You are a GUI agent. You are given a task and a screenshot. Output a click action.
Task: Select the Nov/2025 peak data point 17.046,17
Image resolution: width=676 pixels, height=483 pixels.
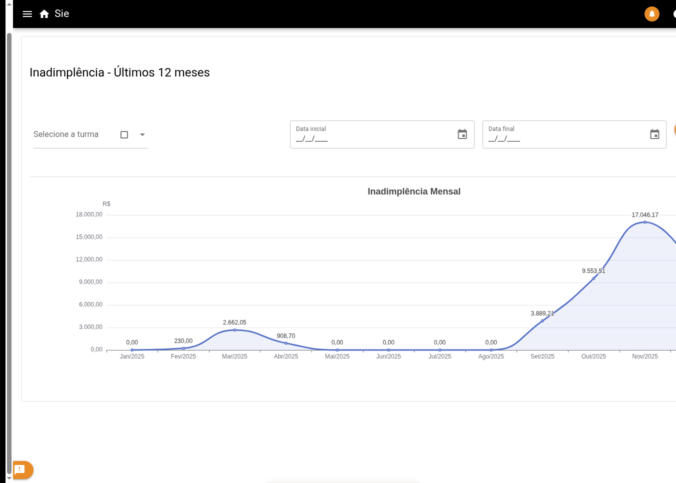pyautogui.click(x=645, y=222)
